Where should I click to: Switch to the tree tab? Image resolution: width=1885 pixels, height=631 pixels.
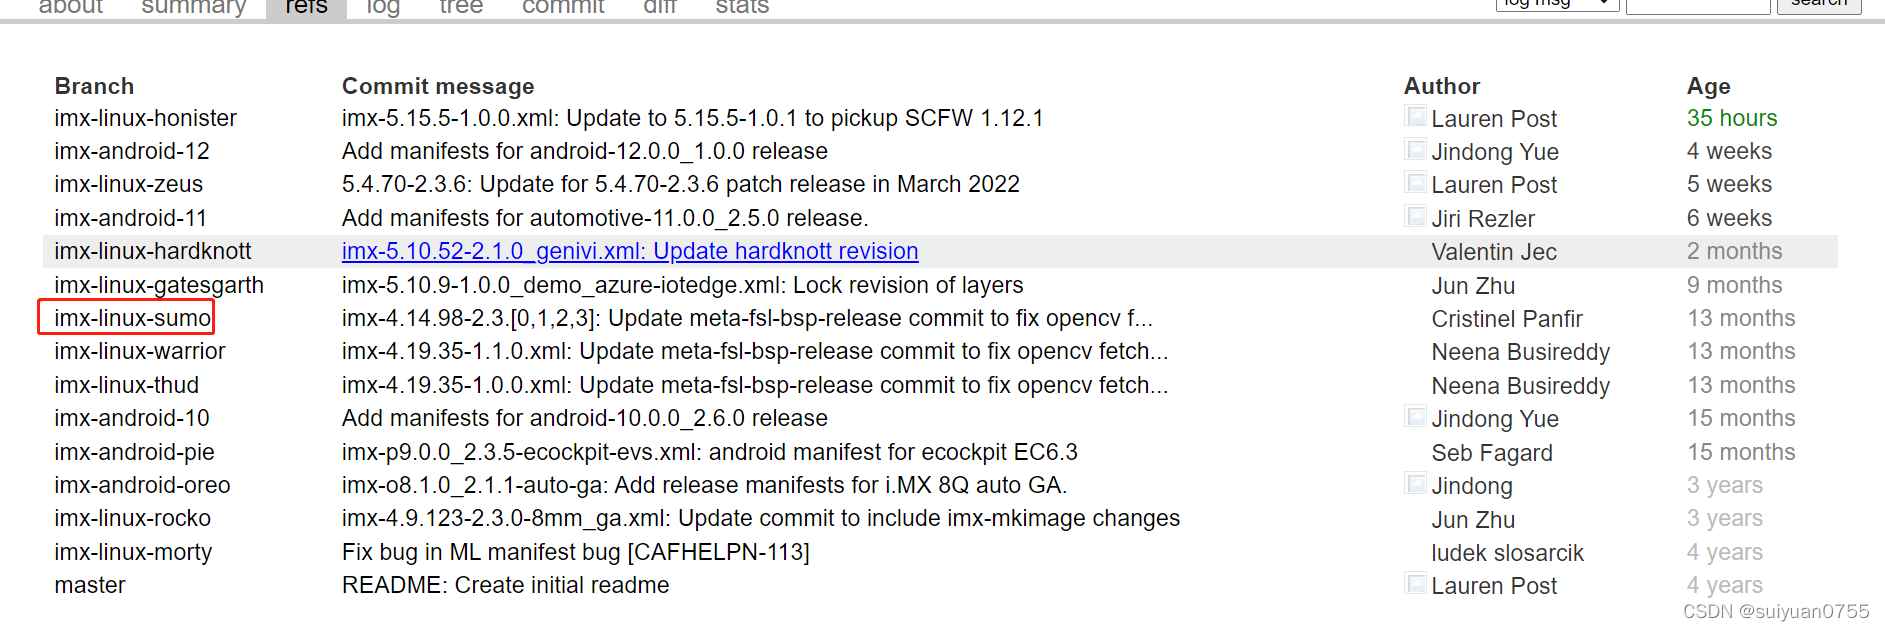(460, 8)
